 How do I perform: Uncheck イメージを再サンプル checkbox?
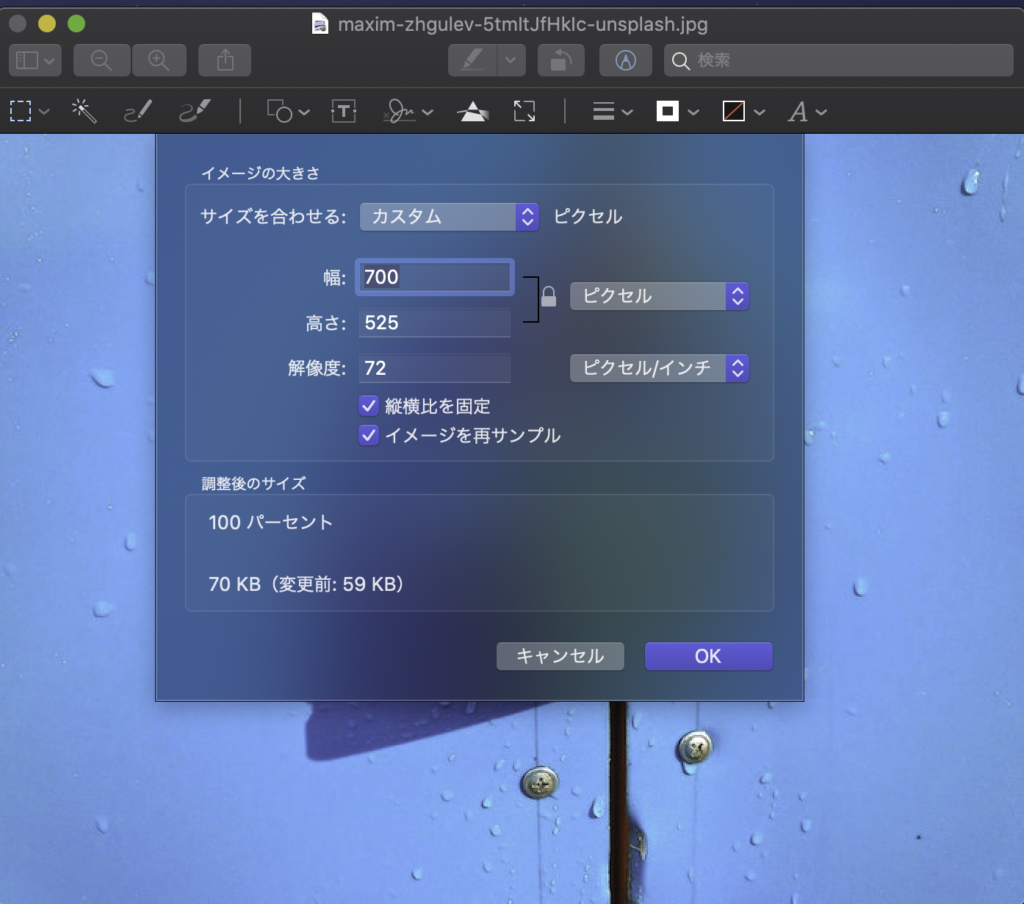point(368,435)
